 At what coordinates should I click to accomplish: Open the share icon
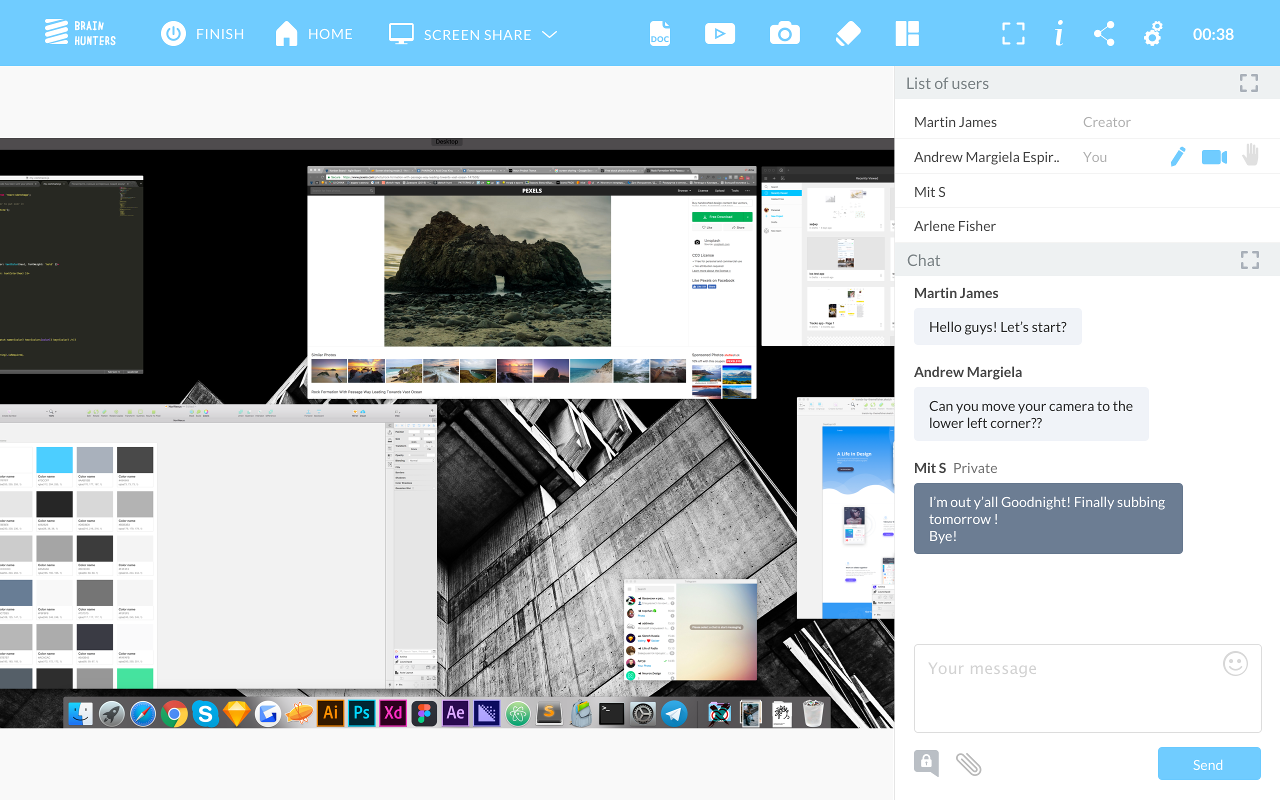point(1104,33)
